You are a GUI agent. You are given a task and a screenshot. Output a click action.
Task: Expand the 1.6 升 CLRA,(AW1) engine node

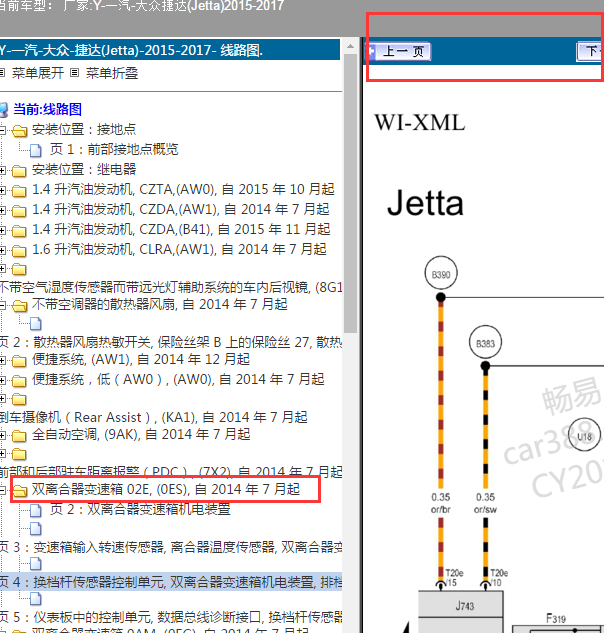pyautogui.click(x=2, y=250)
